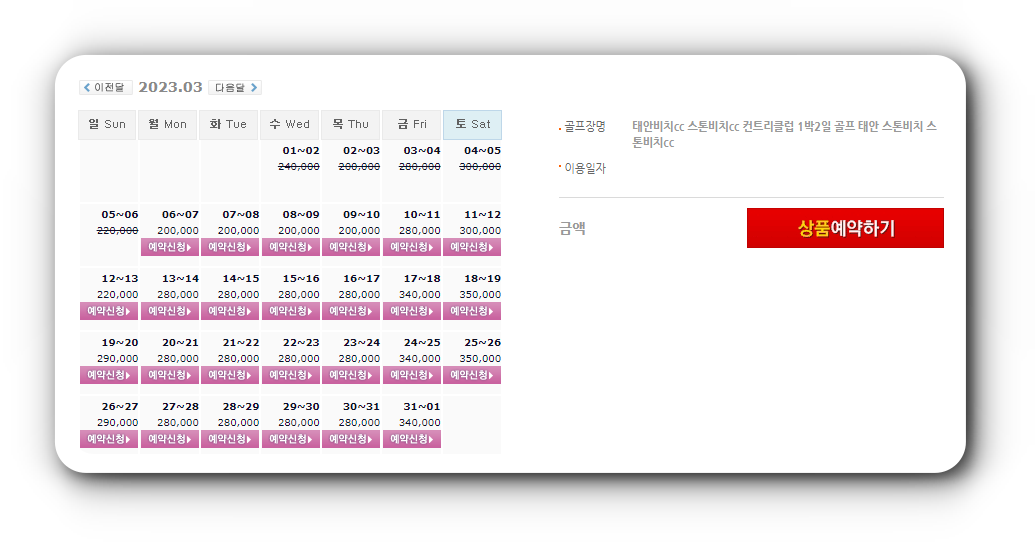The height and width of the screenshot is (542, 1035).
Task: Click the 05~06 date label
Action: tap(120, 215)
